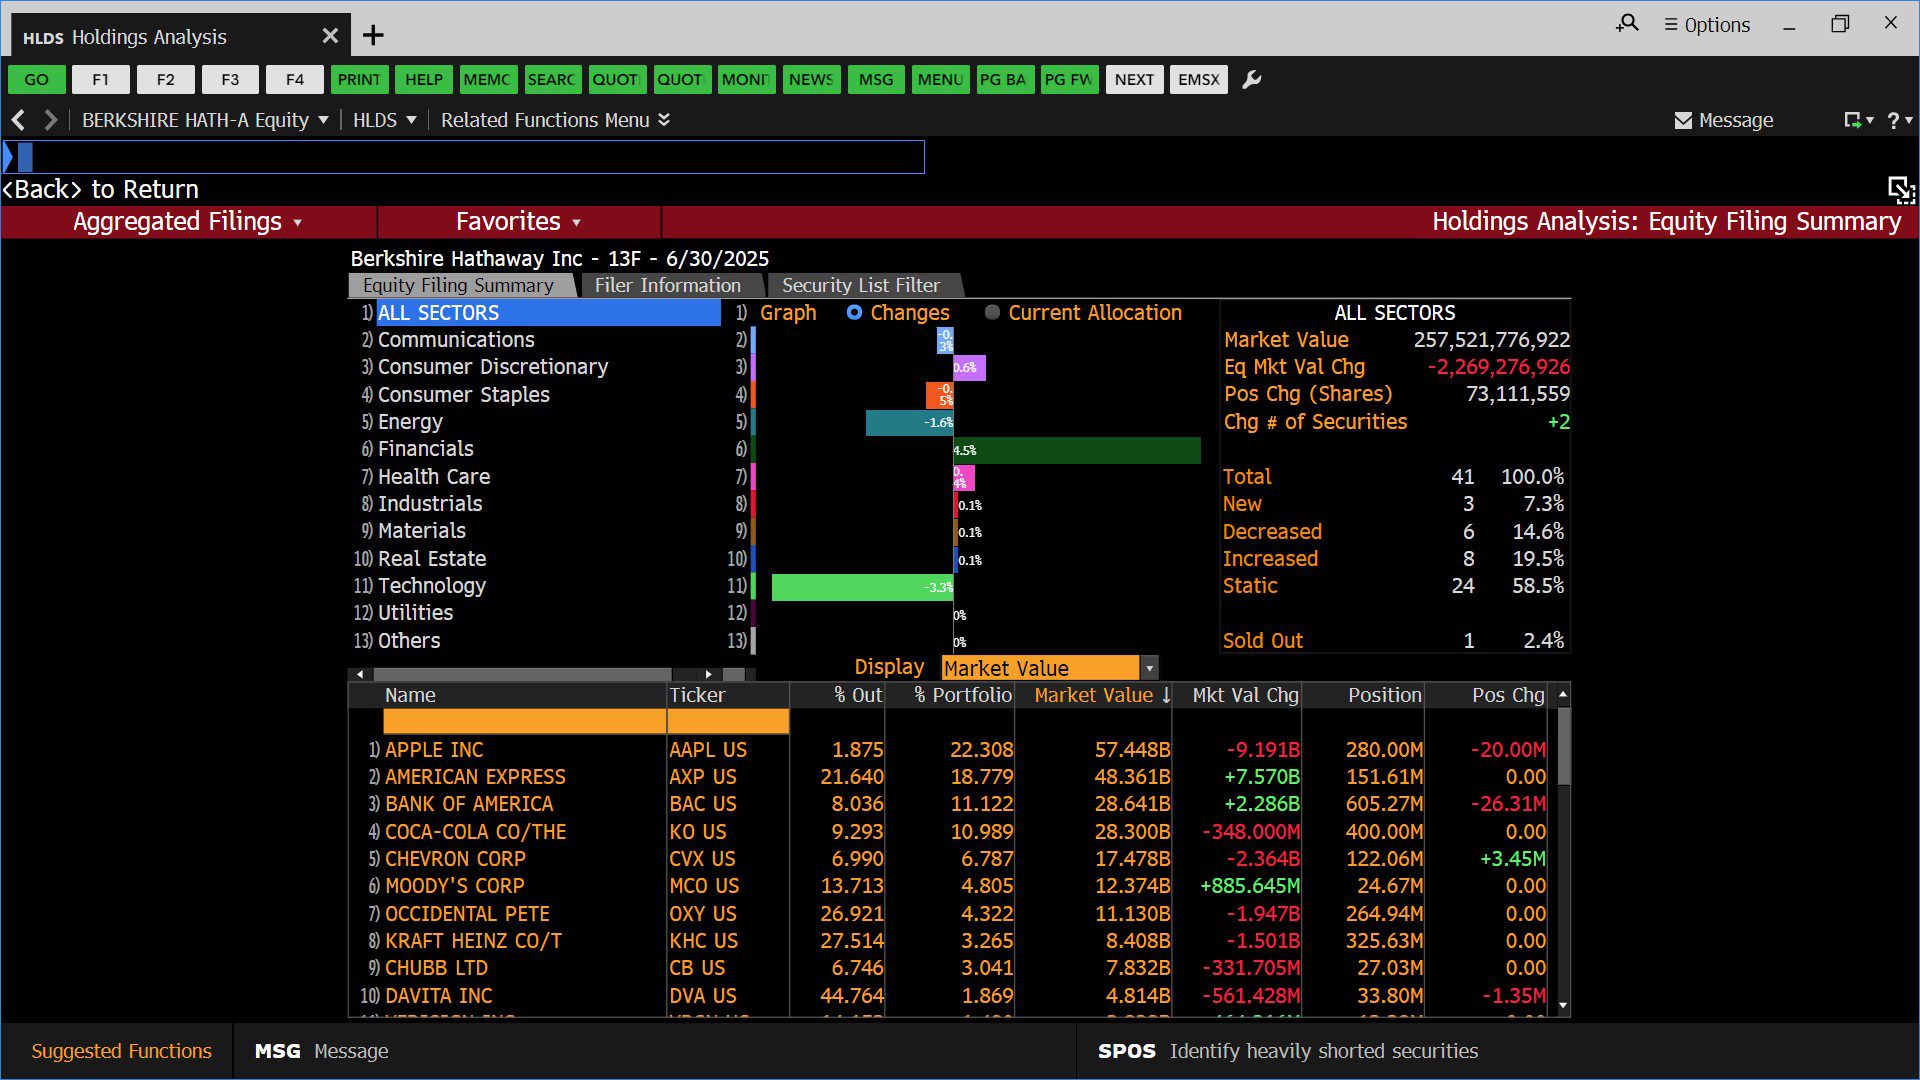Screen dimensions: 1920x1080
Task: Click the HELP toolbar button
Action: pos(424,80)
